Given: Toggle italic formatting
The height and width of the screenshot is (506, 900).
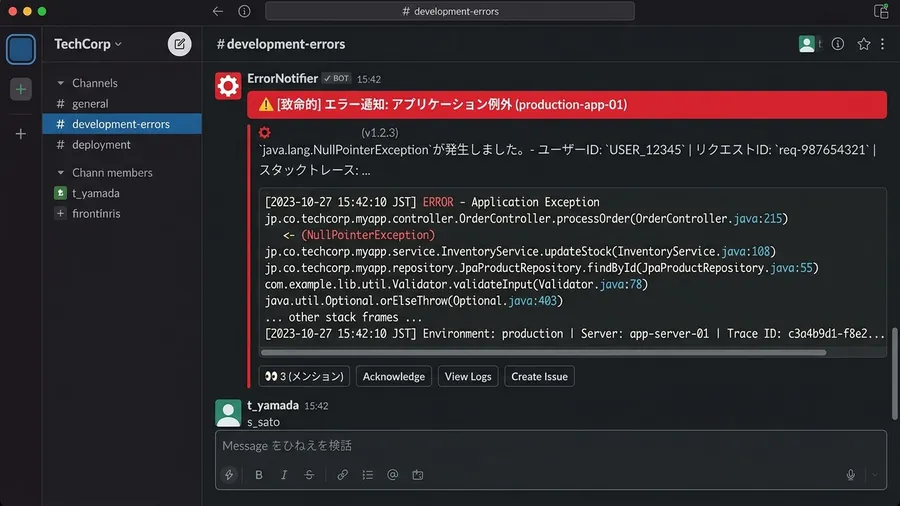Looking at the screenshot, I should (x=284, y=475).
